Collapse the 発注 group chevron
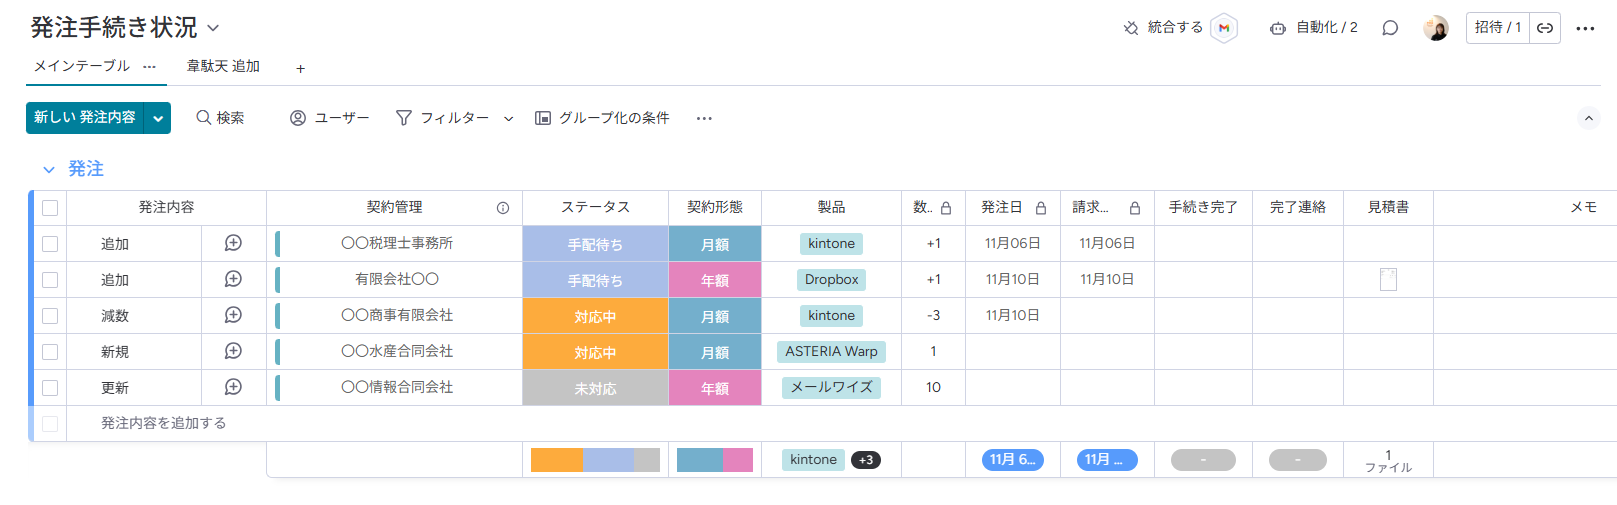The width and height of the screenshot is (1617, 505). (48, 170)
